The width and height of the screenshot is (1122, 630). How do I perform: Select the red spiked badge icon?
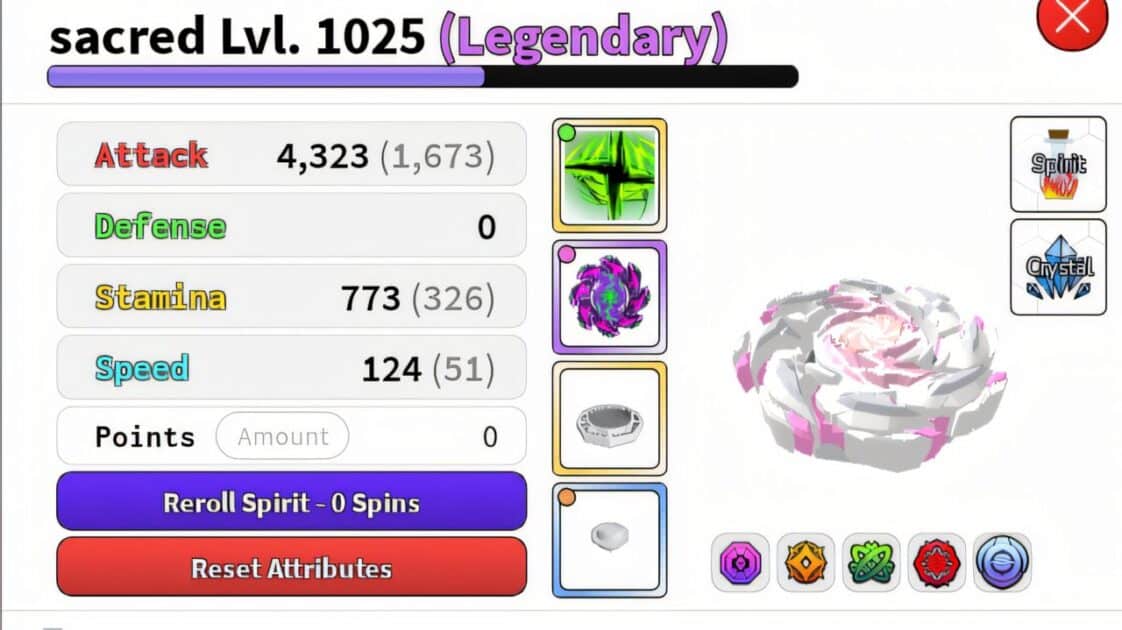click(x=937, y=563)
